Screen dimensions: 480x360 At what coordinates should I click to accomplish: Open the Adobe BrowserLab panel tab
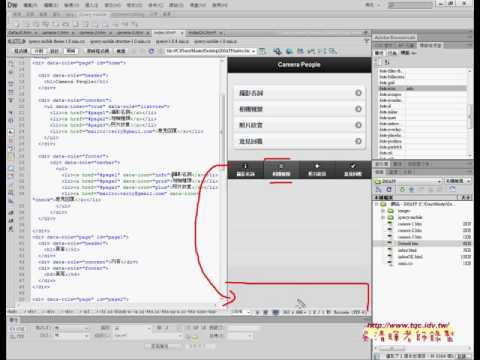coord(395,37)
